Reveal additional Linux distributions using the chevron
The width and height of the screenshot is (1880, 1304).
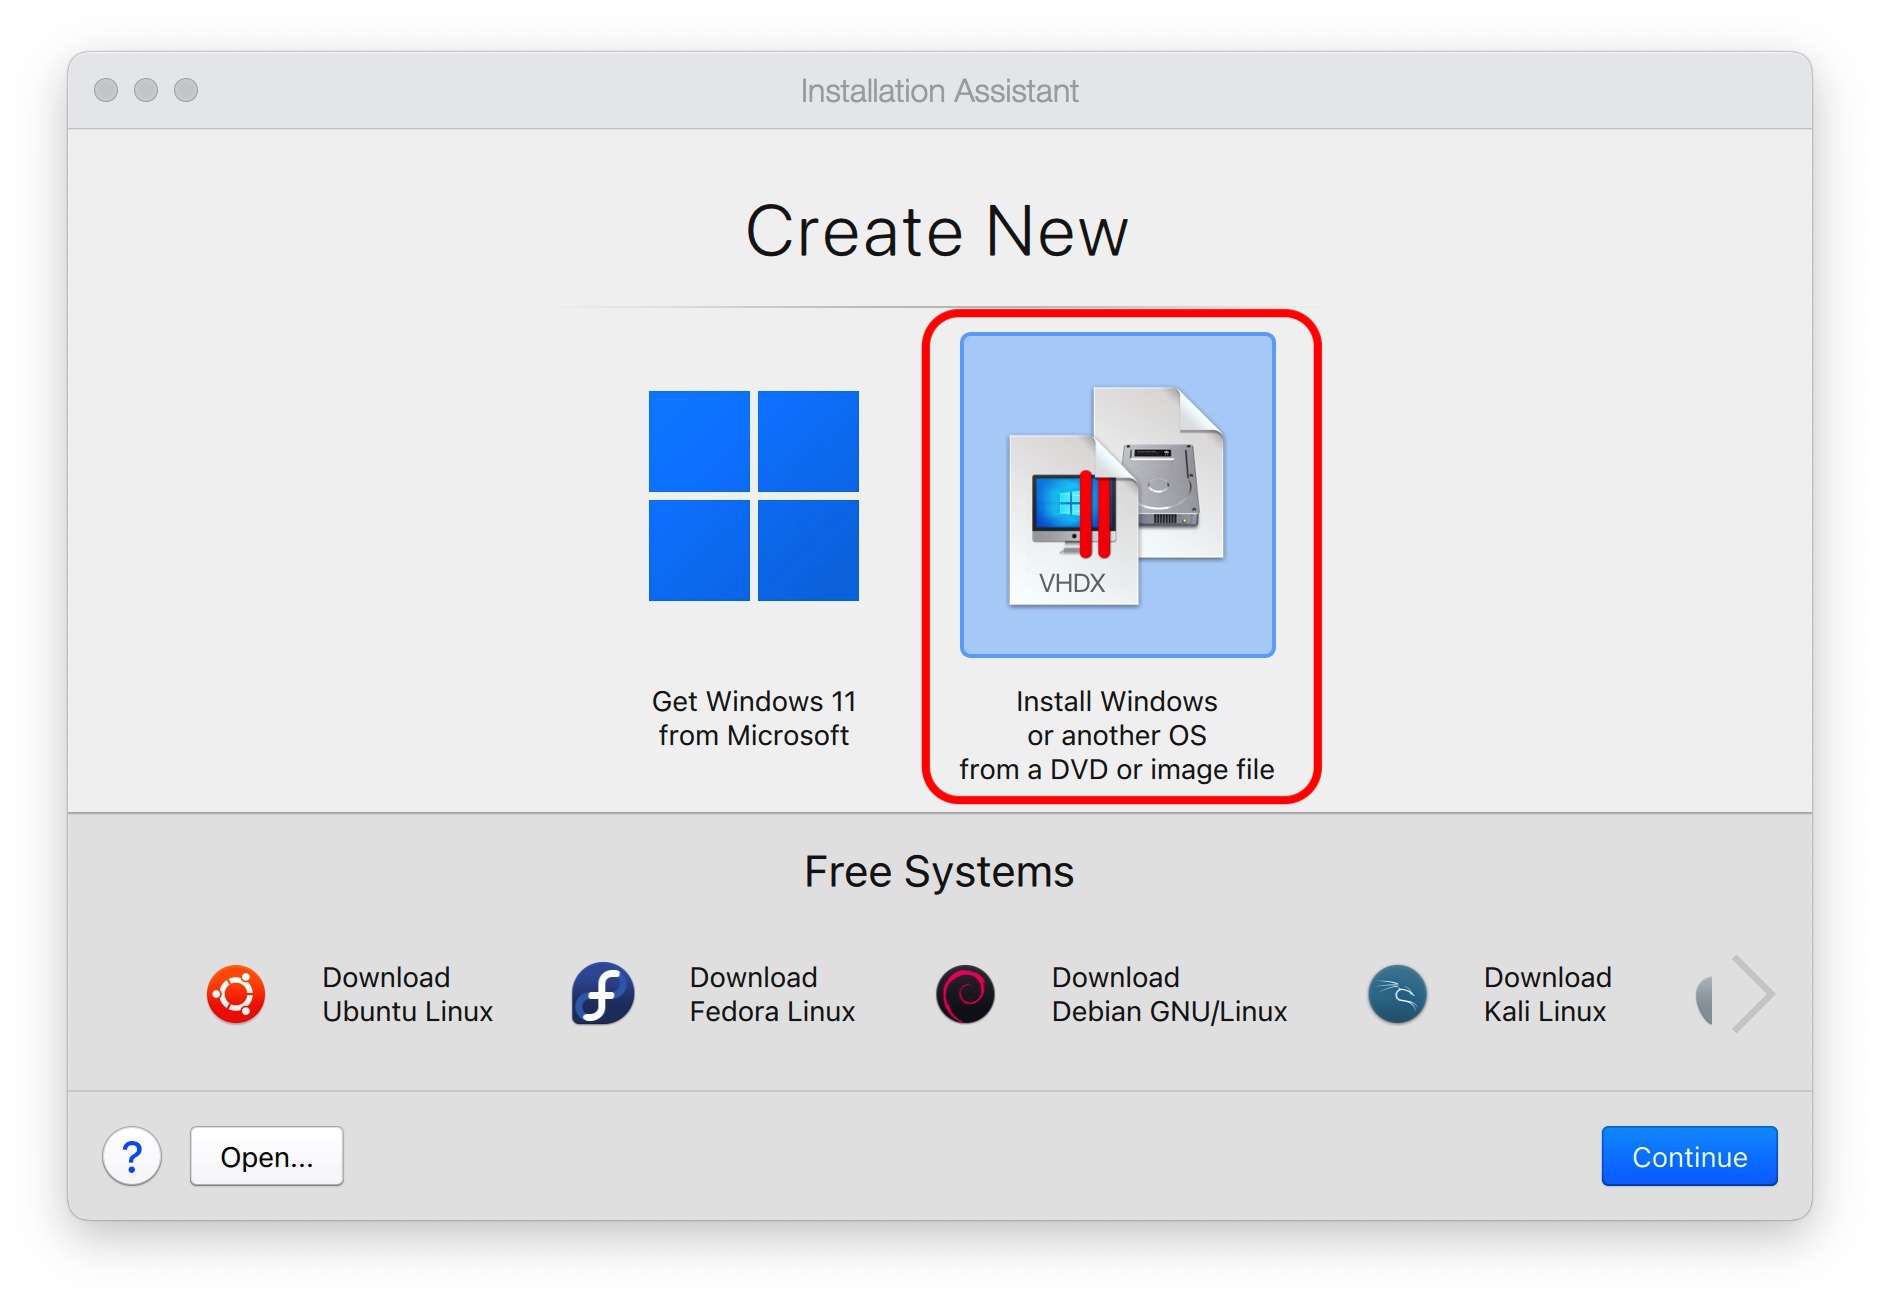coord(1748,993)
